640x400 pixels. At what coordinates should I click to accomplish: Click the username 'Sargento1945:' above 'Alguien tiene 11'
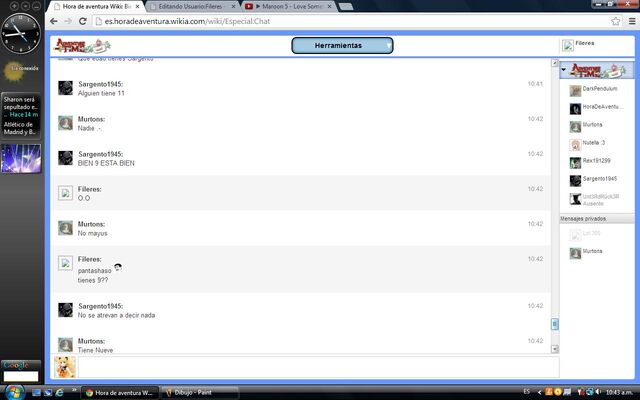point(100,84)
